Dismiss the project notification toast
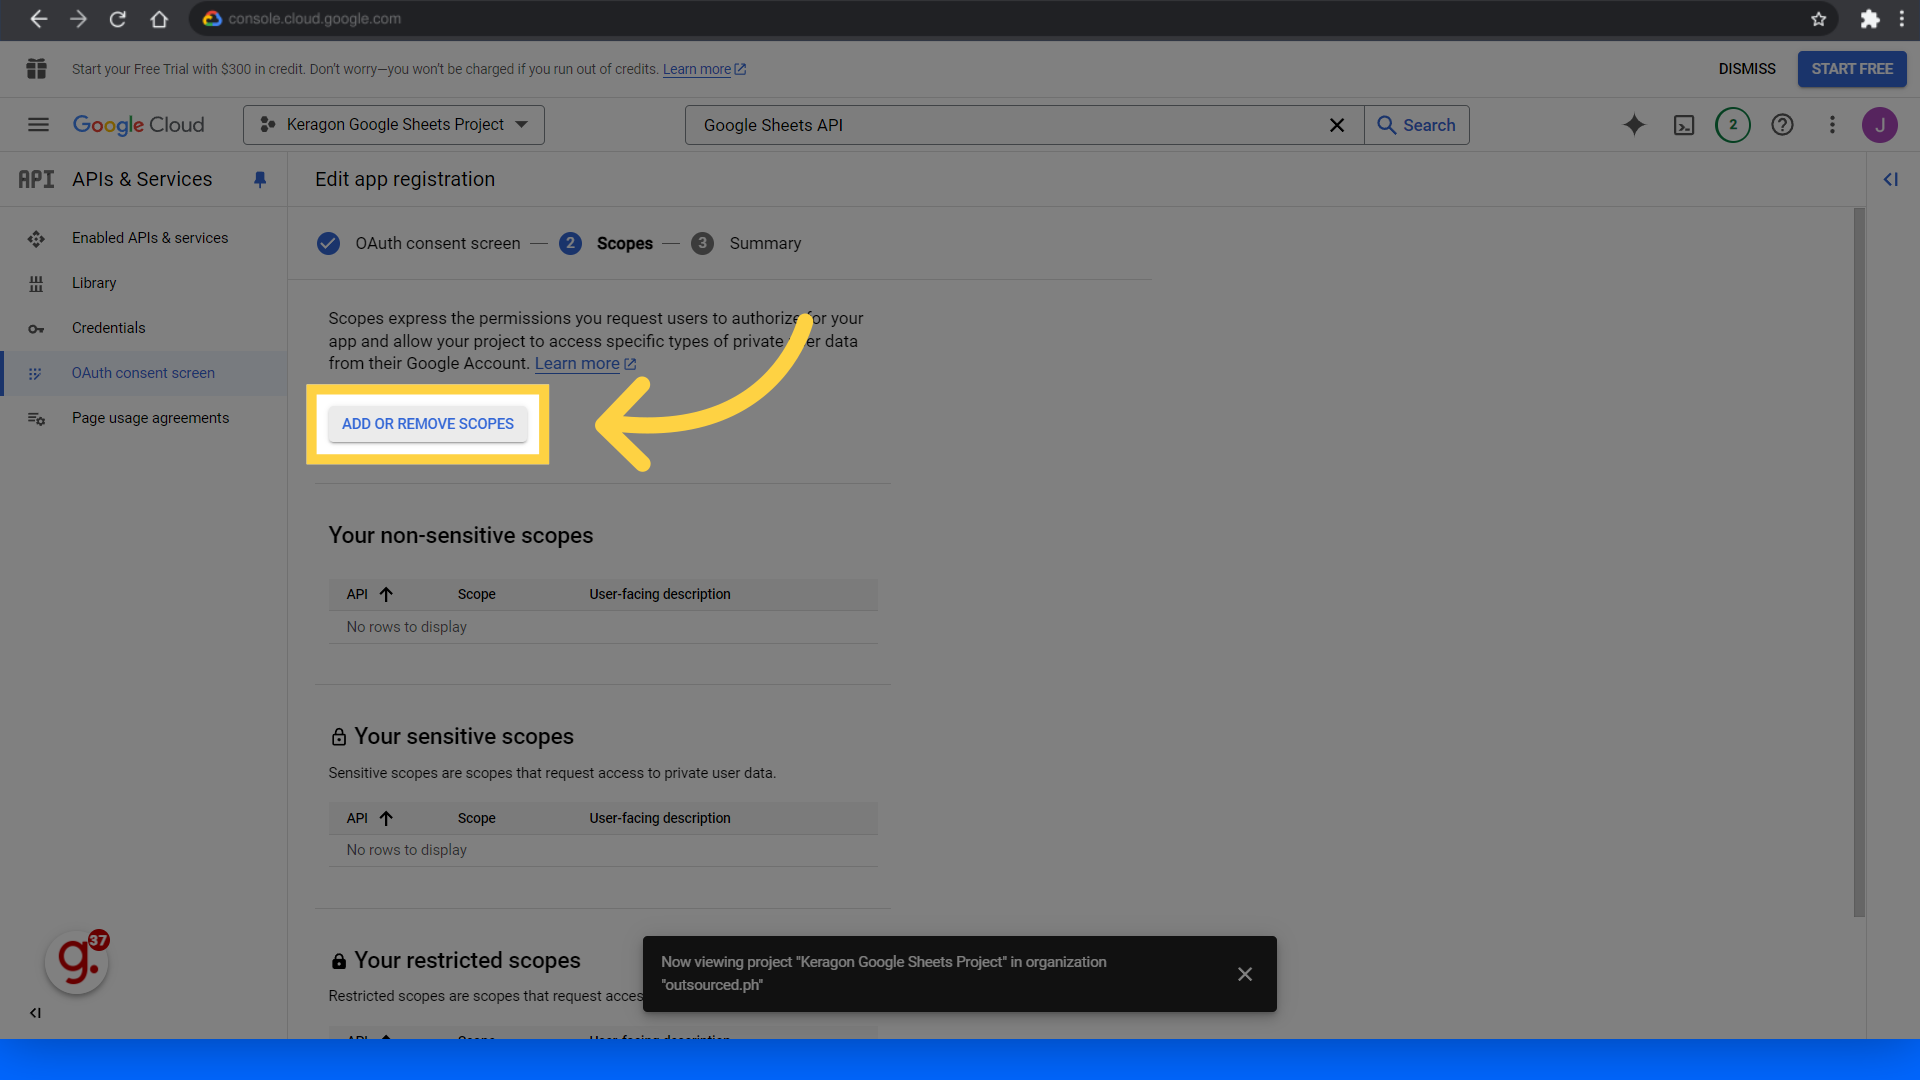The width and height of the screenshot is (1920, 1080). pyautogui.click(x=1245, y=974)
